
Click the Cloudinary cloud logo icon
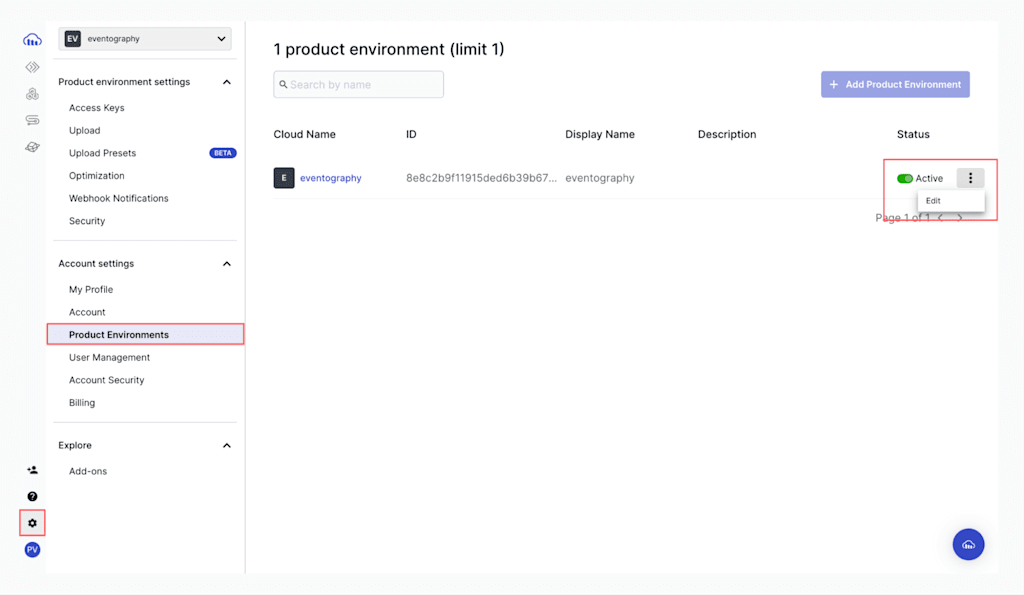32,40
